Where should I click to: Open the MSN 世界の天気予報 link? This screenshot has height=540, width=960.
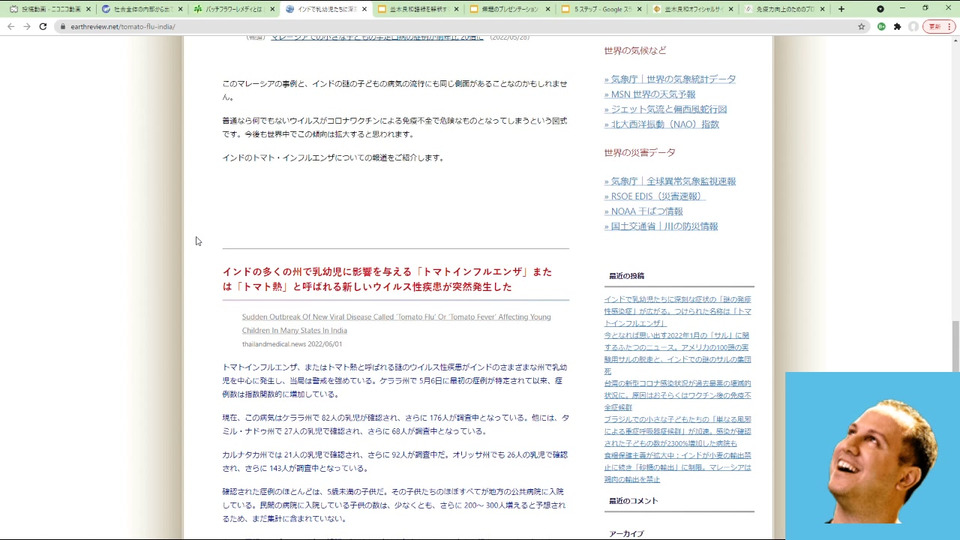pyautogui.click(x=650, y=94)
